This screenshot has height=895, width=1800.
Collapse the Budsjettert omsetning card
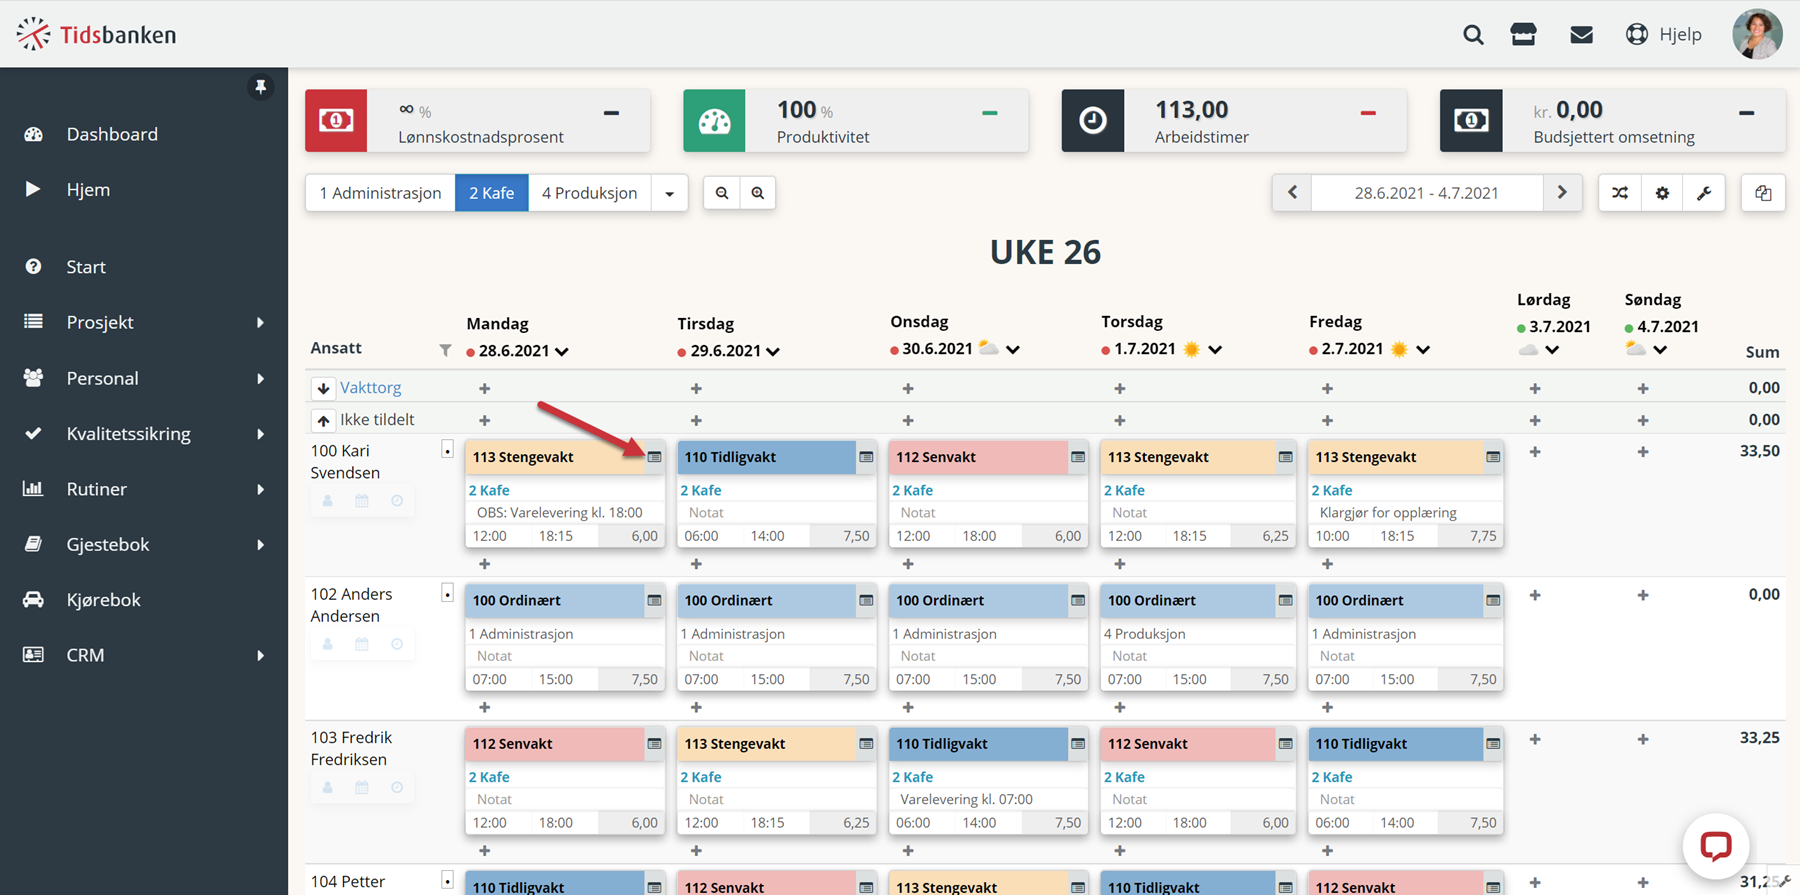pyautogui.click(x=1746, y=113)
